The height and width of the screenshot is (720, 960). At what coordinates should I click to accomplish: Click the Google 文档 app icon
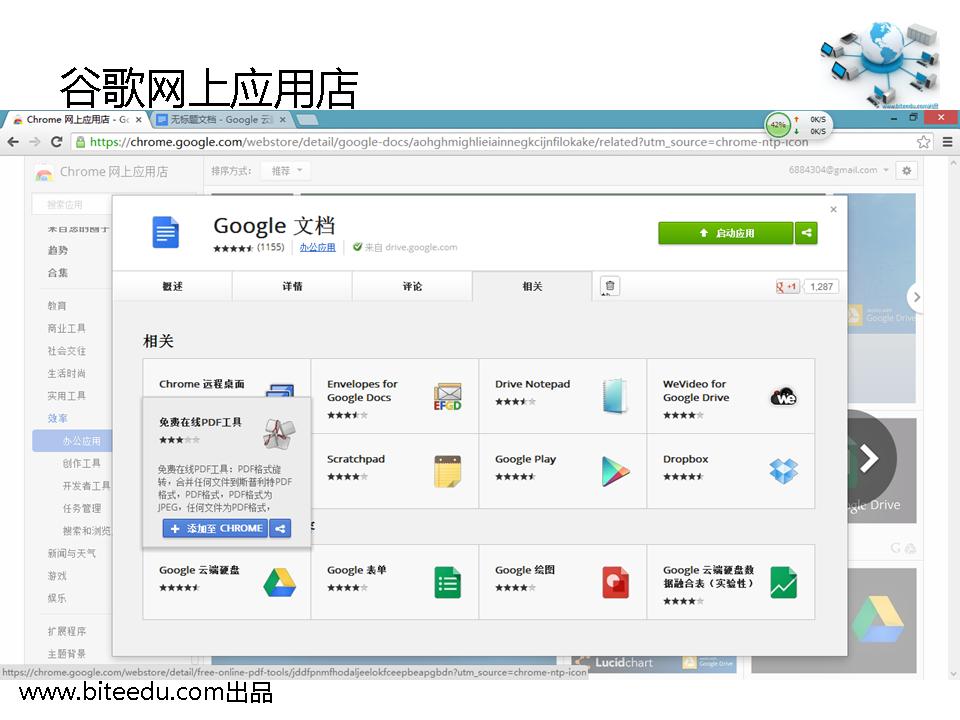click(x=166, y=233)
